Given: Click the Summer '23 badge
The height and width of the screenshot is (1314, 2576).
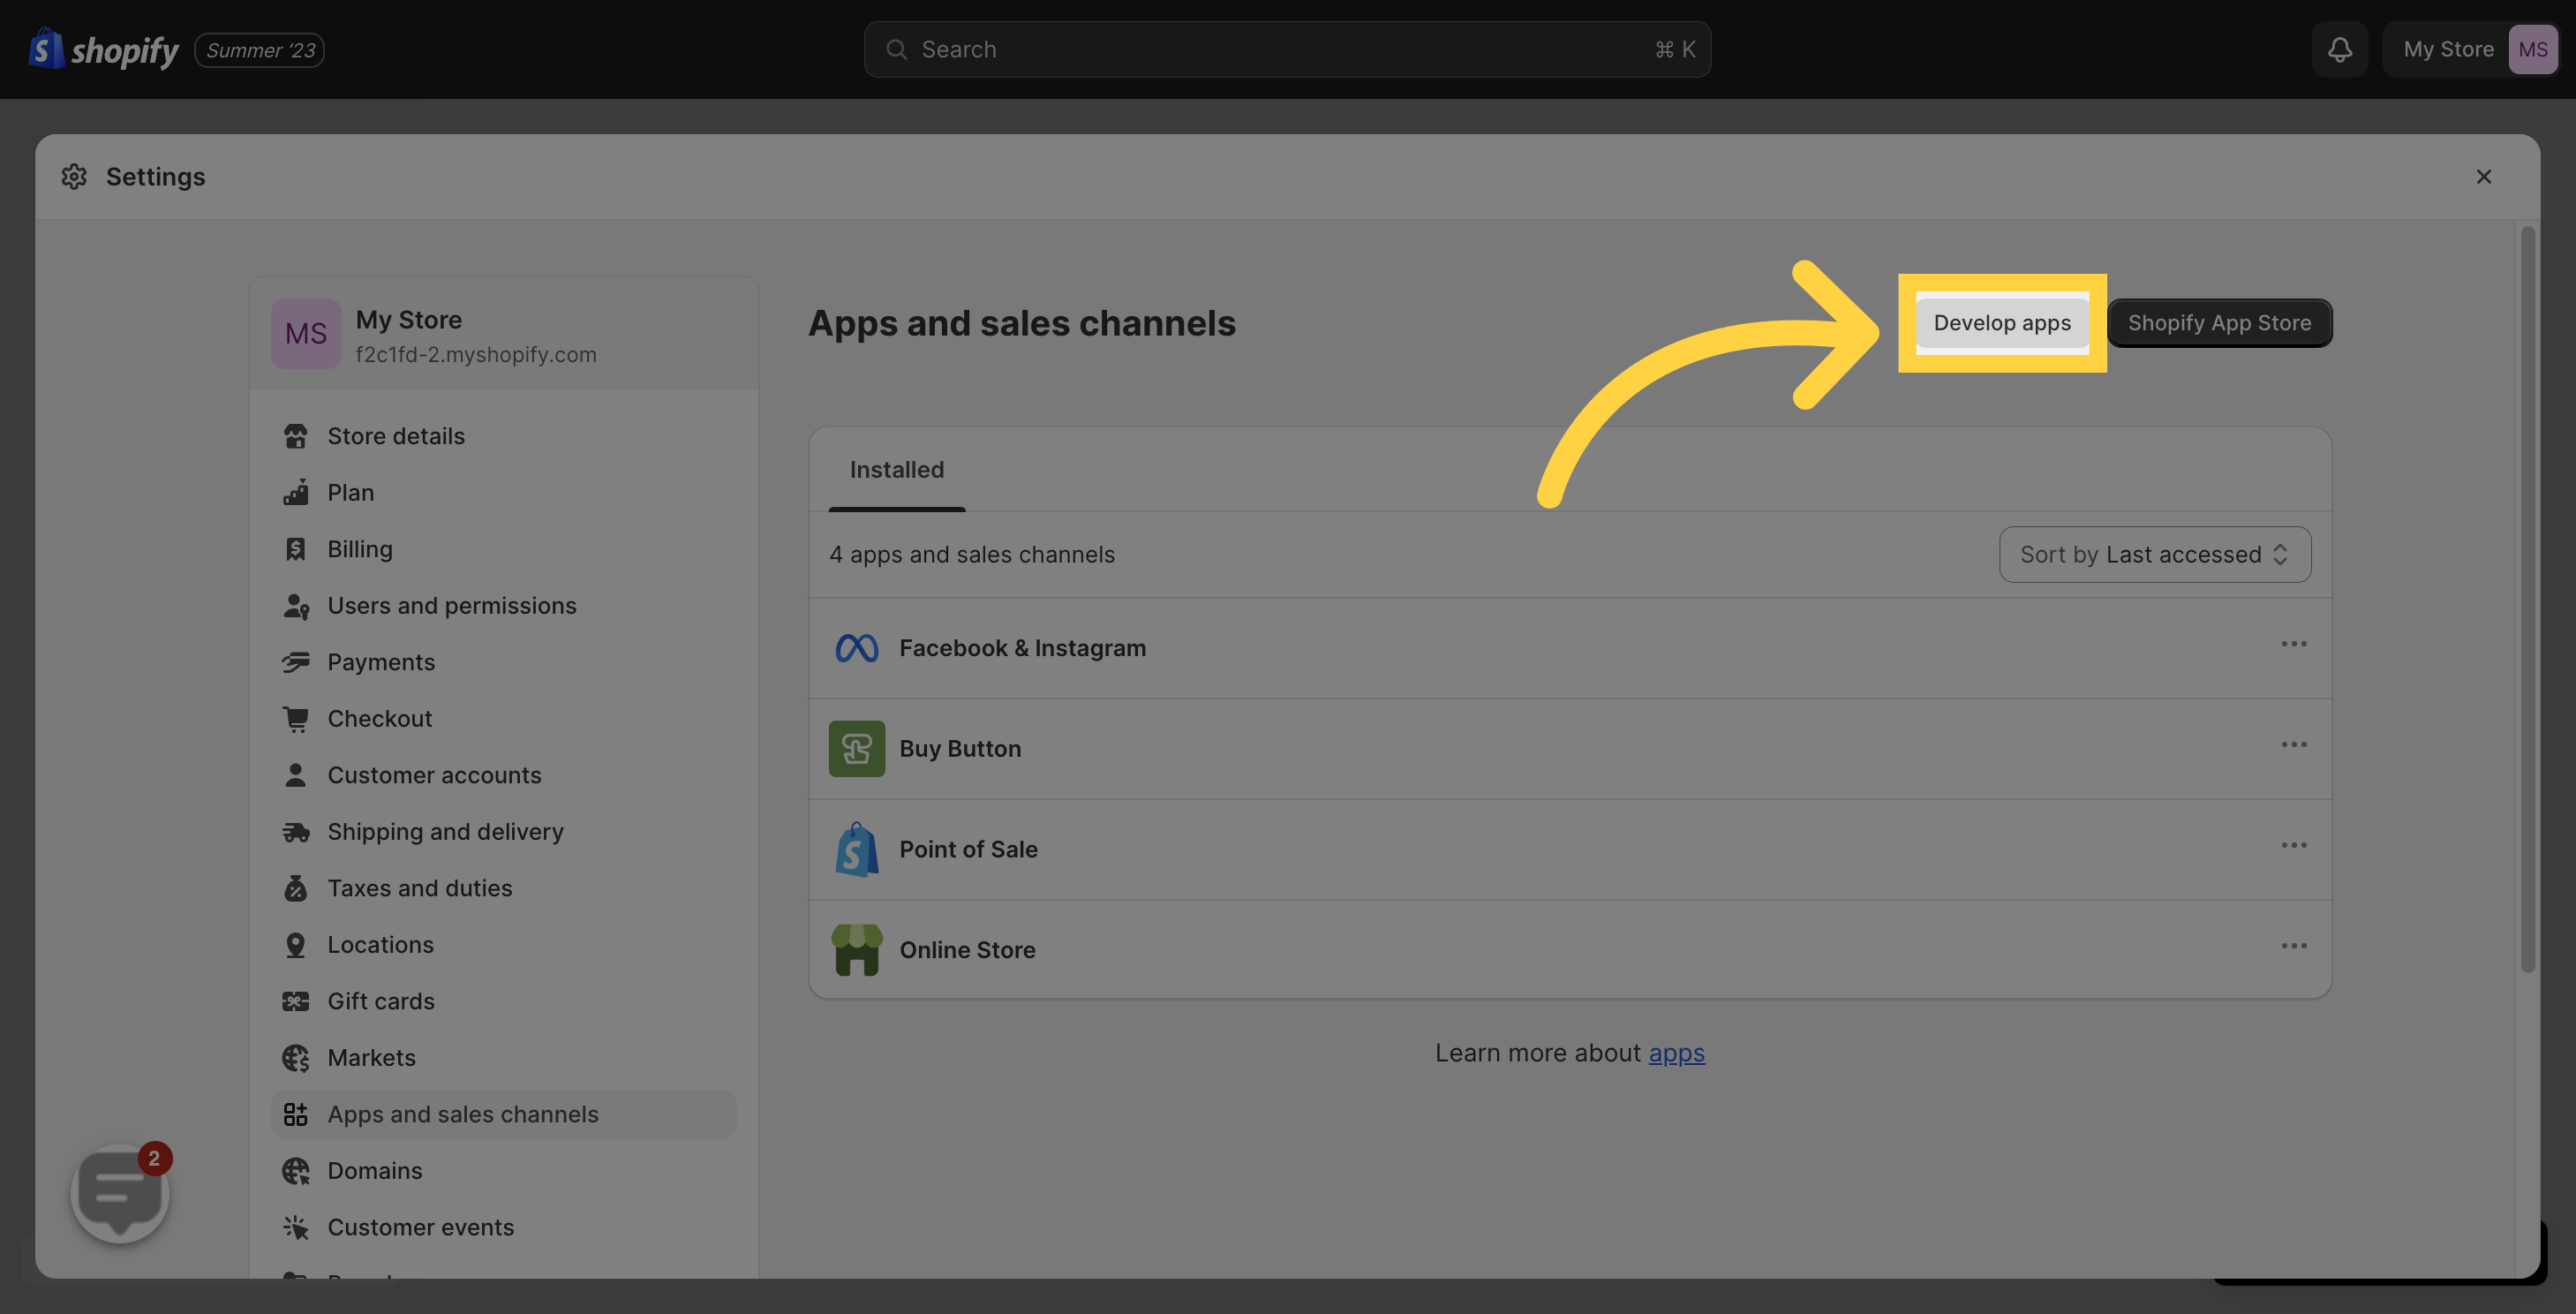Looking at the screenshot, I should pyautogui.click(x=259, y=50).
